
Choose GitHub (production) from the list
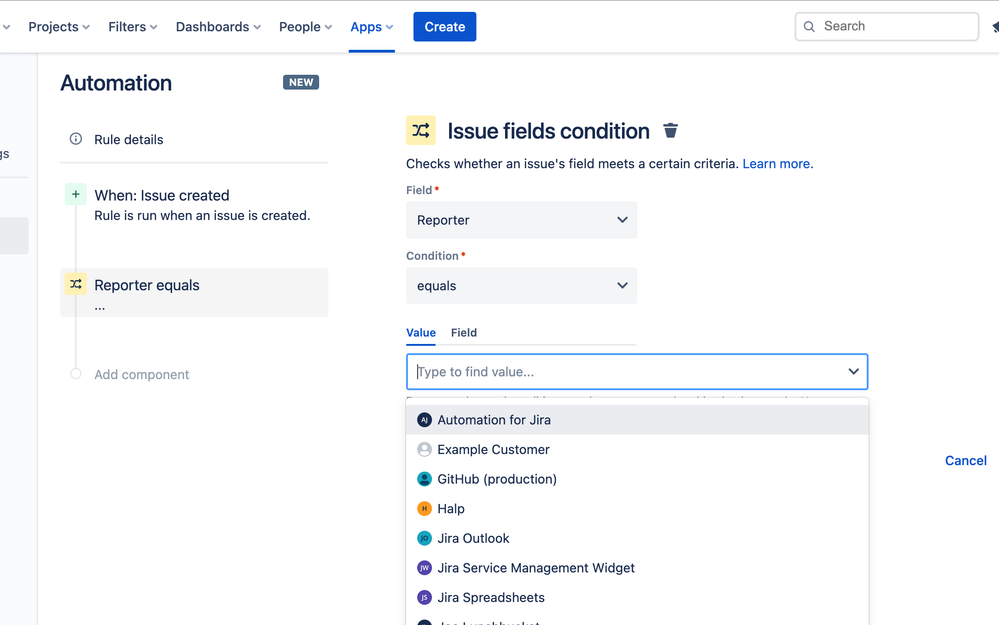click(x=637, y=479)
